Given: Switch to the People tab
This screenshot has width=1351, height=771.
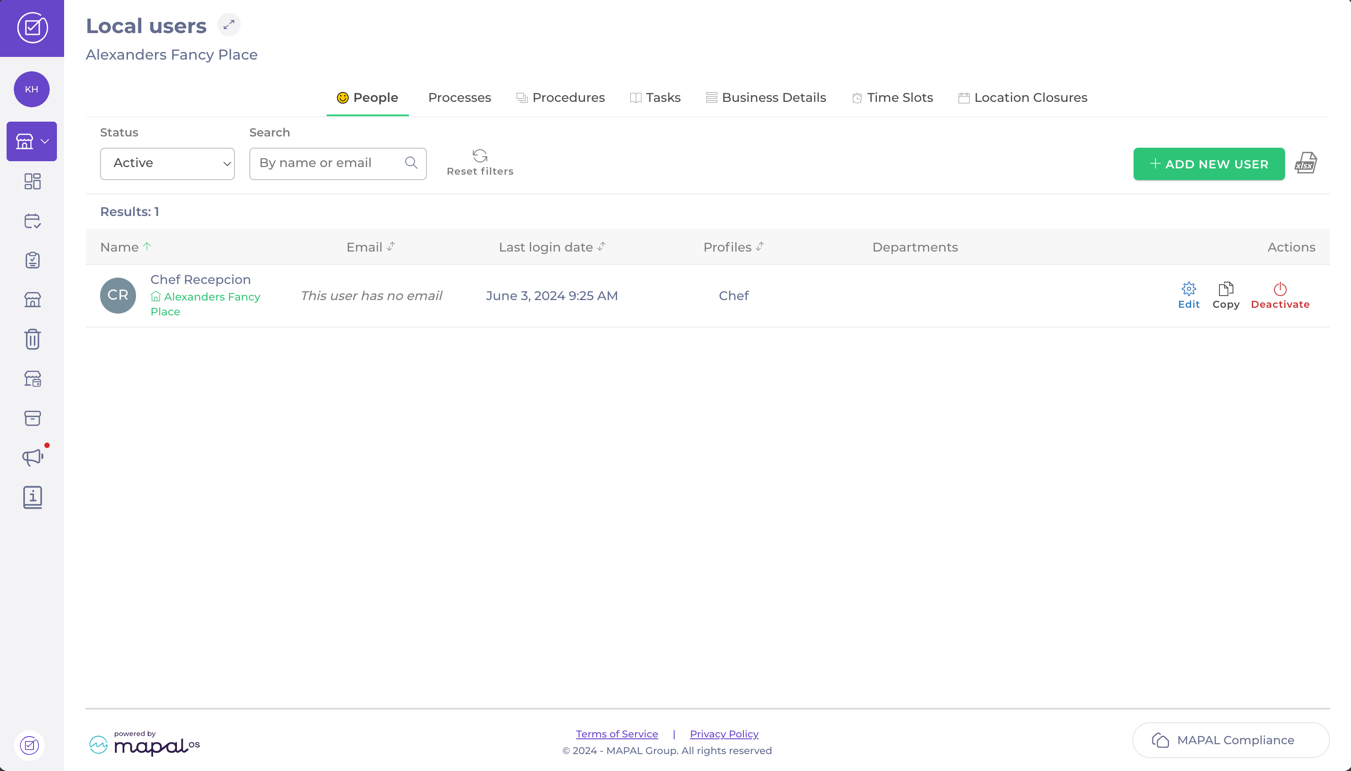Looking at the screenshot, I should click(367, 98).
